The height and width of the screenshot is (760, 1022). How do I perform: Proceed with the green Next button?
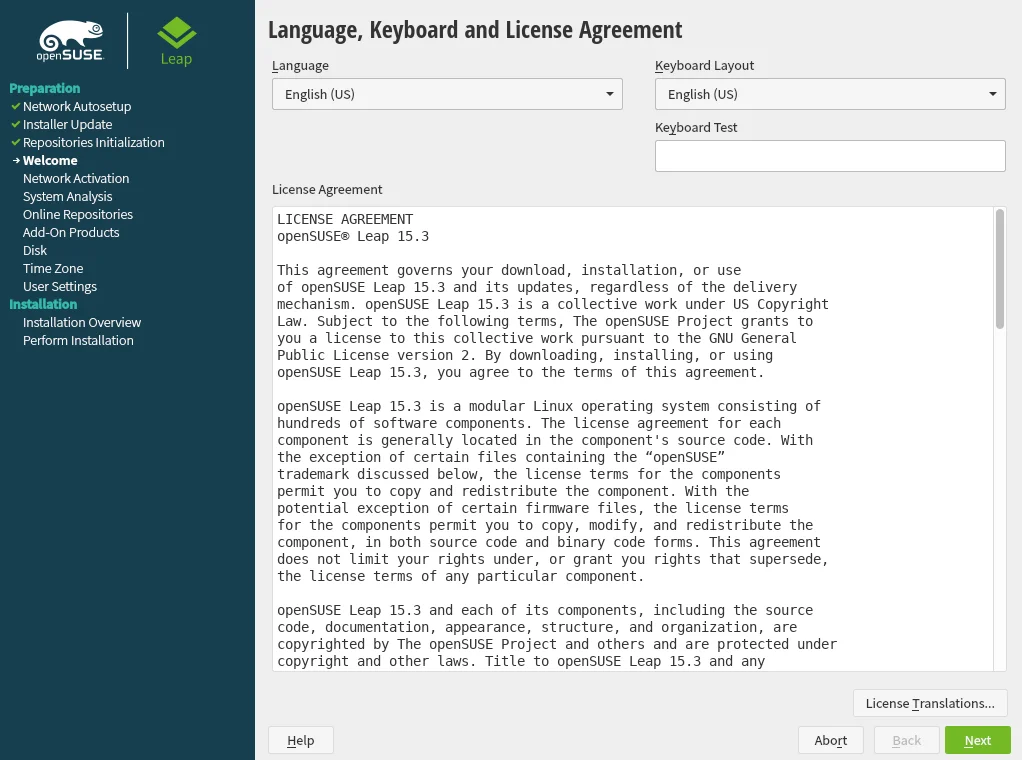[x=978, y=740]
